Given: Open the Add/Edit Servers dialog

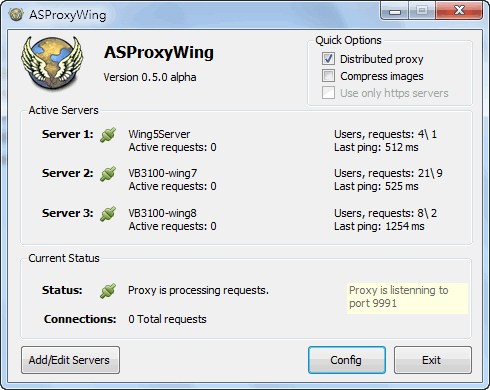Looking at the screenshot, I should click(x=70, y=360).
